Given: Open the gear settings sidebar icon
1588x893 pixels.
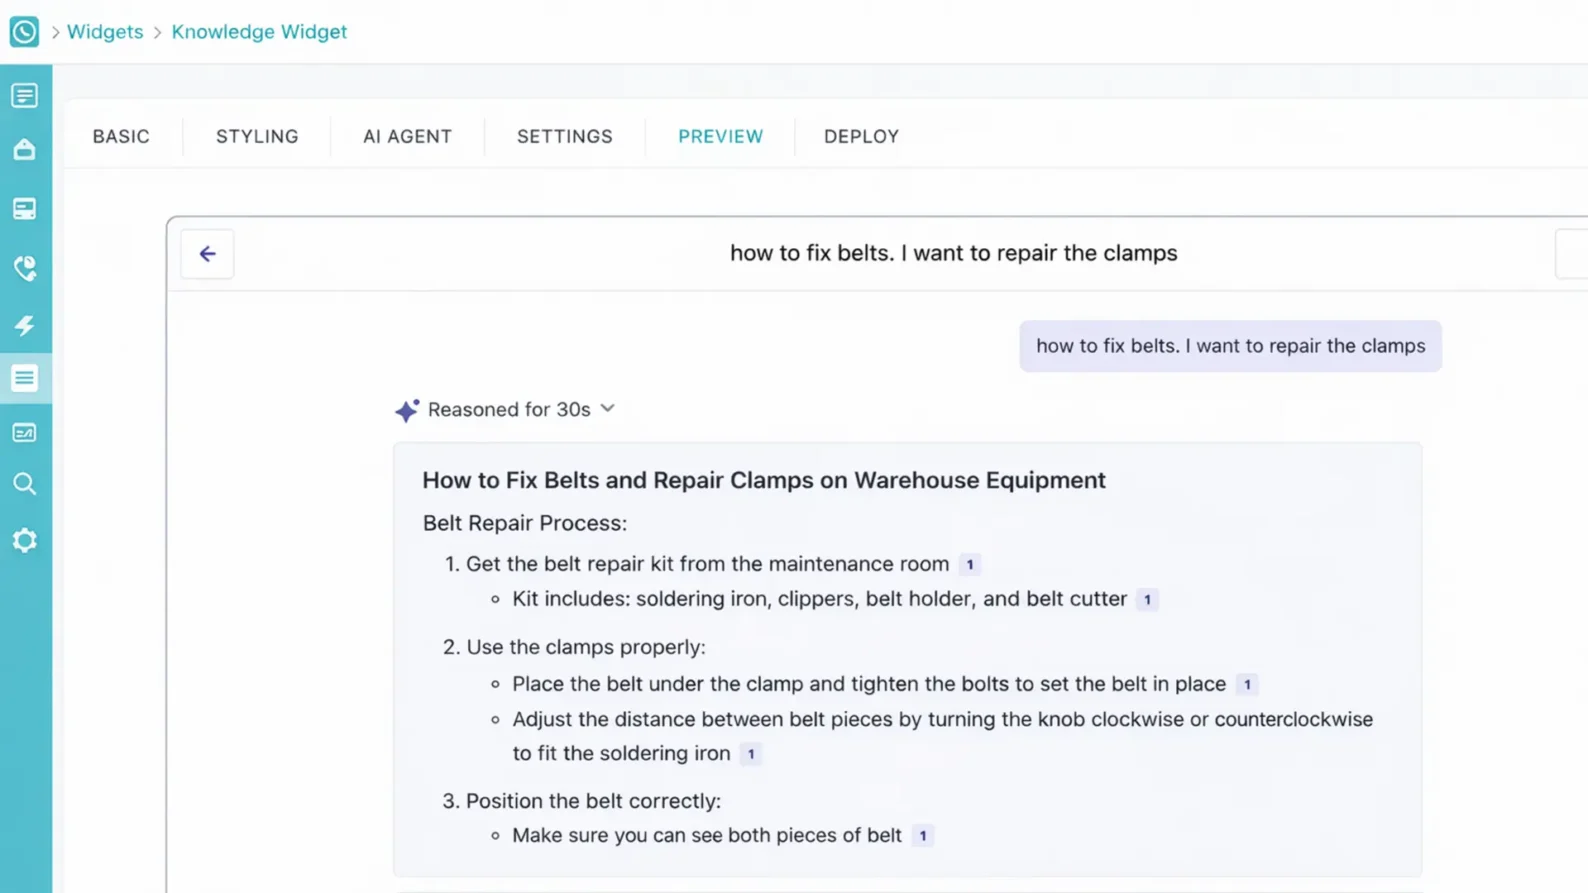Looking at the screenshot, I should tap(25, 541).
